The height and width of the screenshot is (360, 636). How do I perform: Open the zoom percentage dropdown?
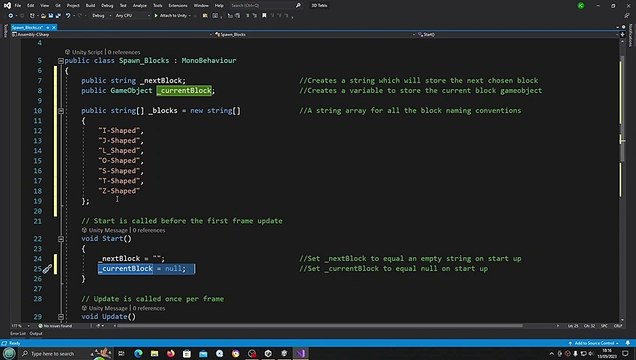pyautogui.click(x=20, y=326)
